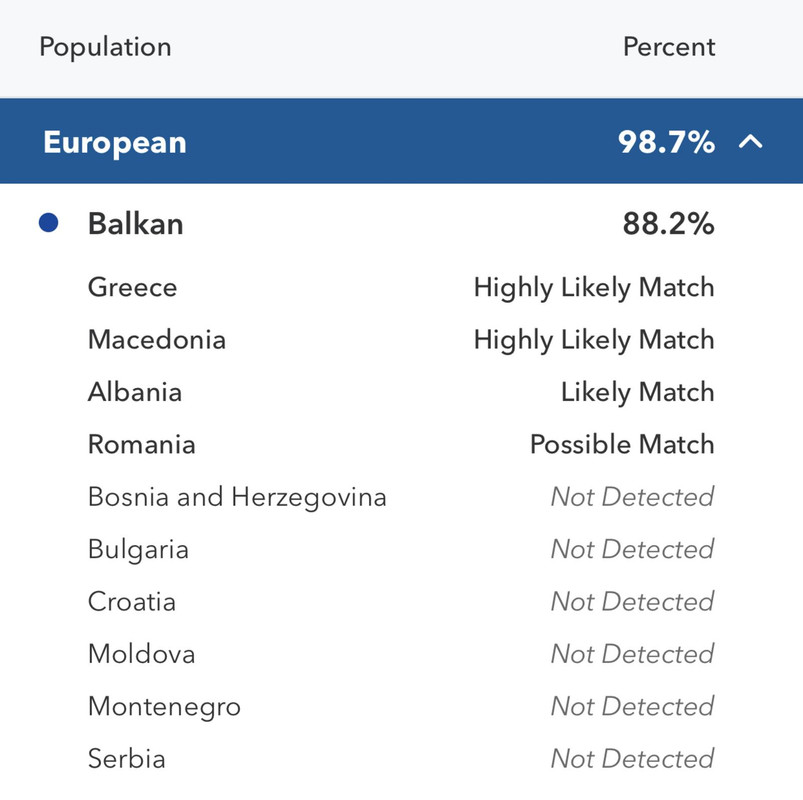Viewport: 803px width, 800px height.
Task: Click the 88.2% Balkan percentage
Action: [x=668, y=224]
